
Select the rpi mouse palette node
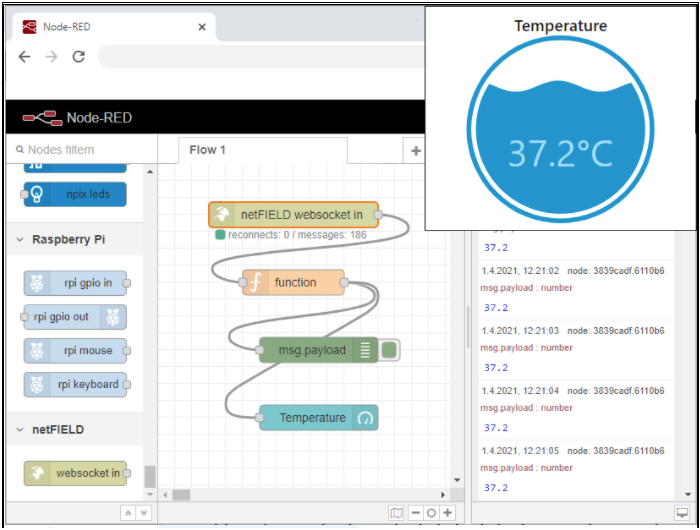(x=75, y=351)
